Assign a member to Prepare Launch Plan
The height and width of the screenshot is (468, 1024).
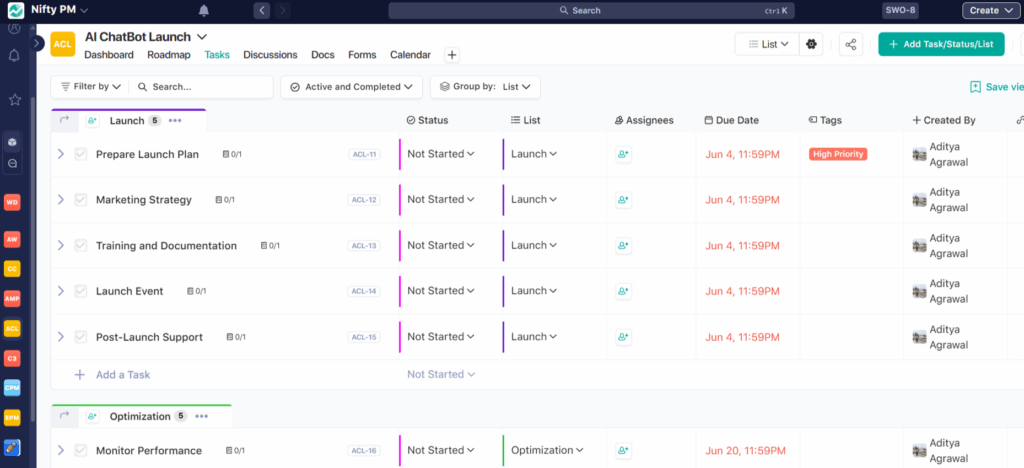tap(623, 154)
